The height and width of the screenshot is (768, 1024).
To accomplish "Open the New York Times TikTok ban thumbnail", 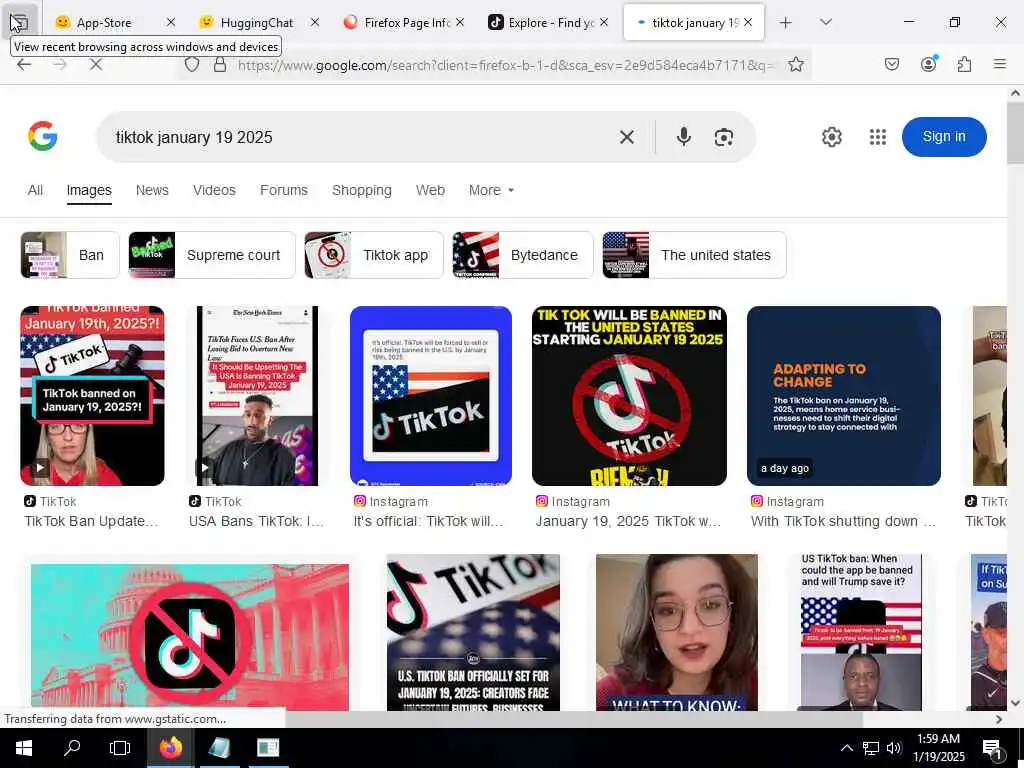I will click(257, 396).
